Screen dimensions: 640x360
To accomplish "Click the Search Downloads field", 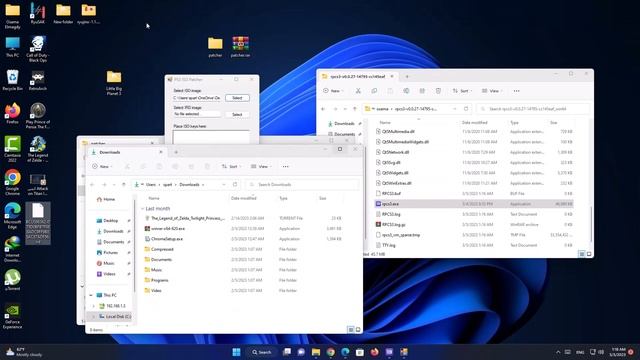I will point(302,184).
